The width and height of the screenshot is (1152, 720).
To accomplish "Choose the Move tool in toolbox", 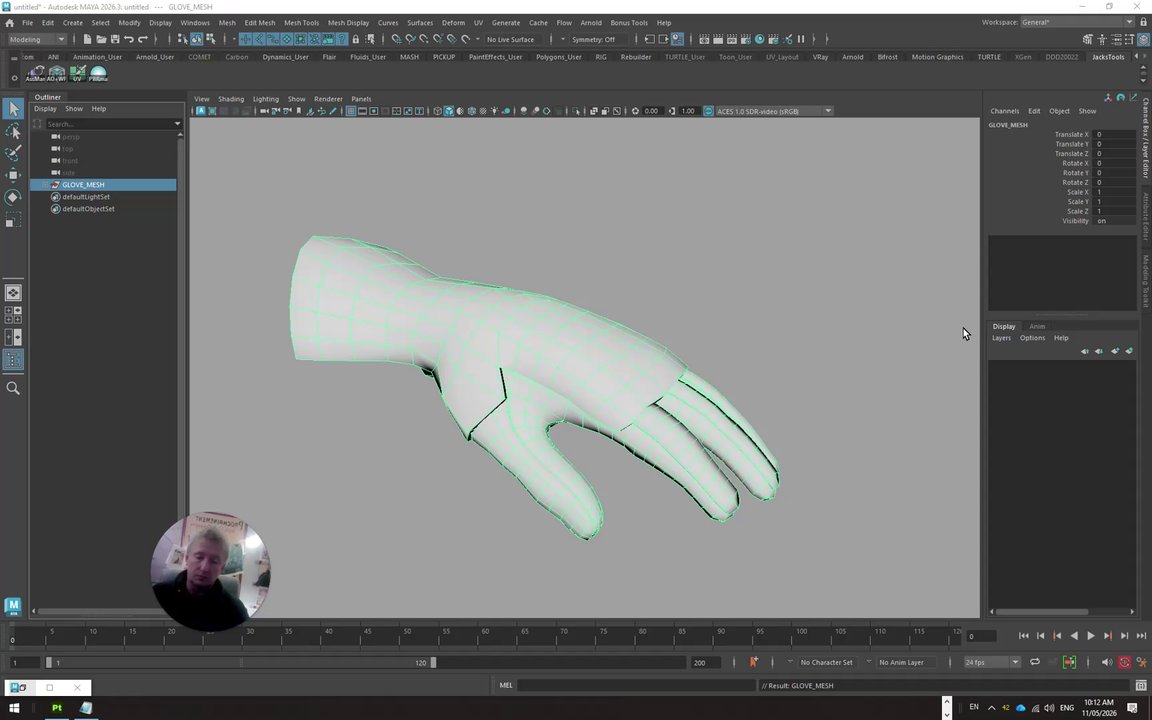I will coord(13,175).
